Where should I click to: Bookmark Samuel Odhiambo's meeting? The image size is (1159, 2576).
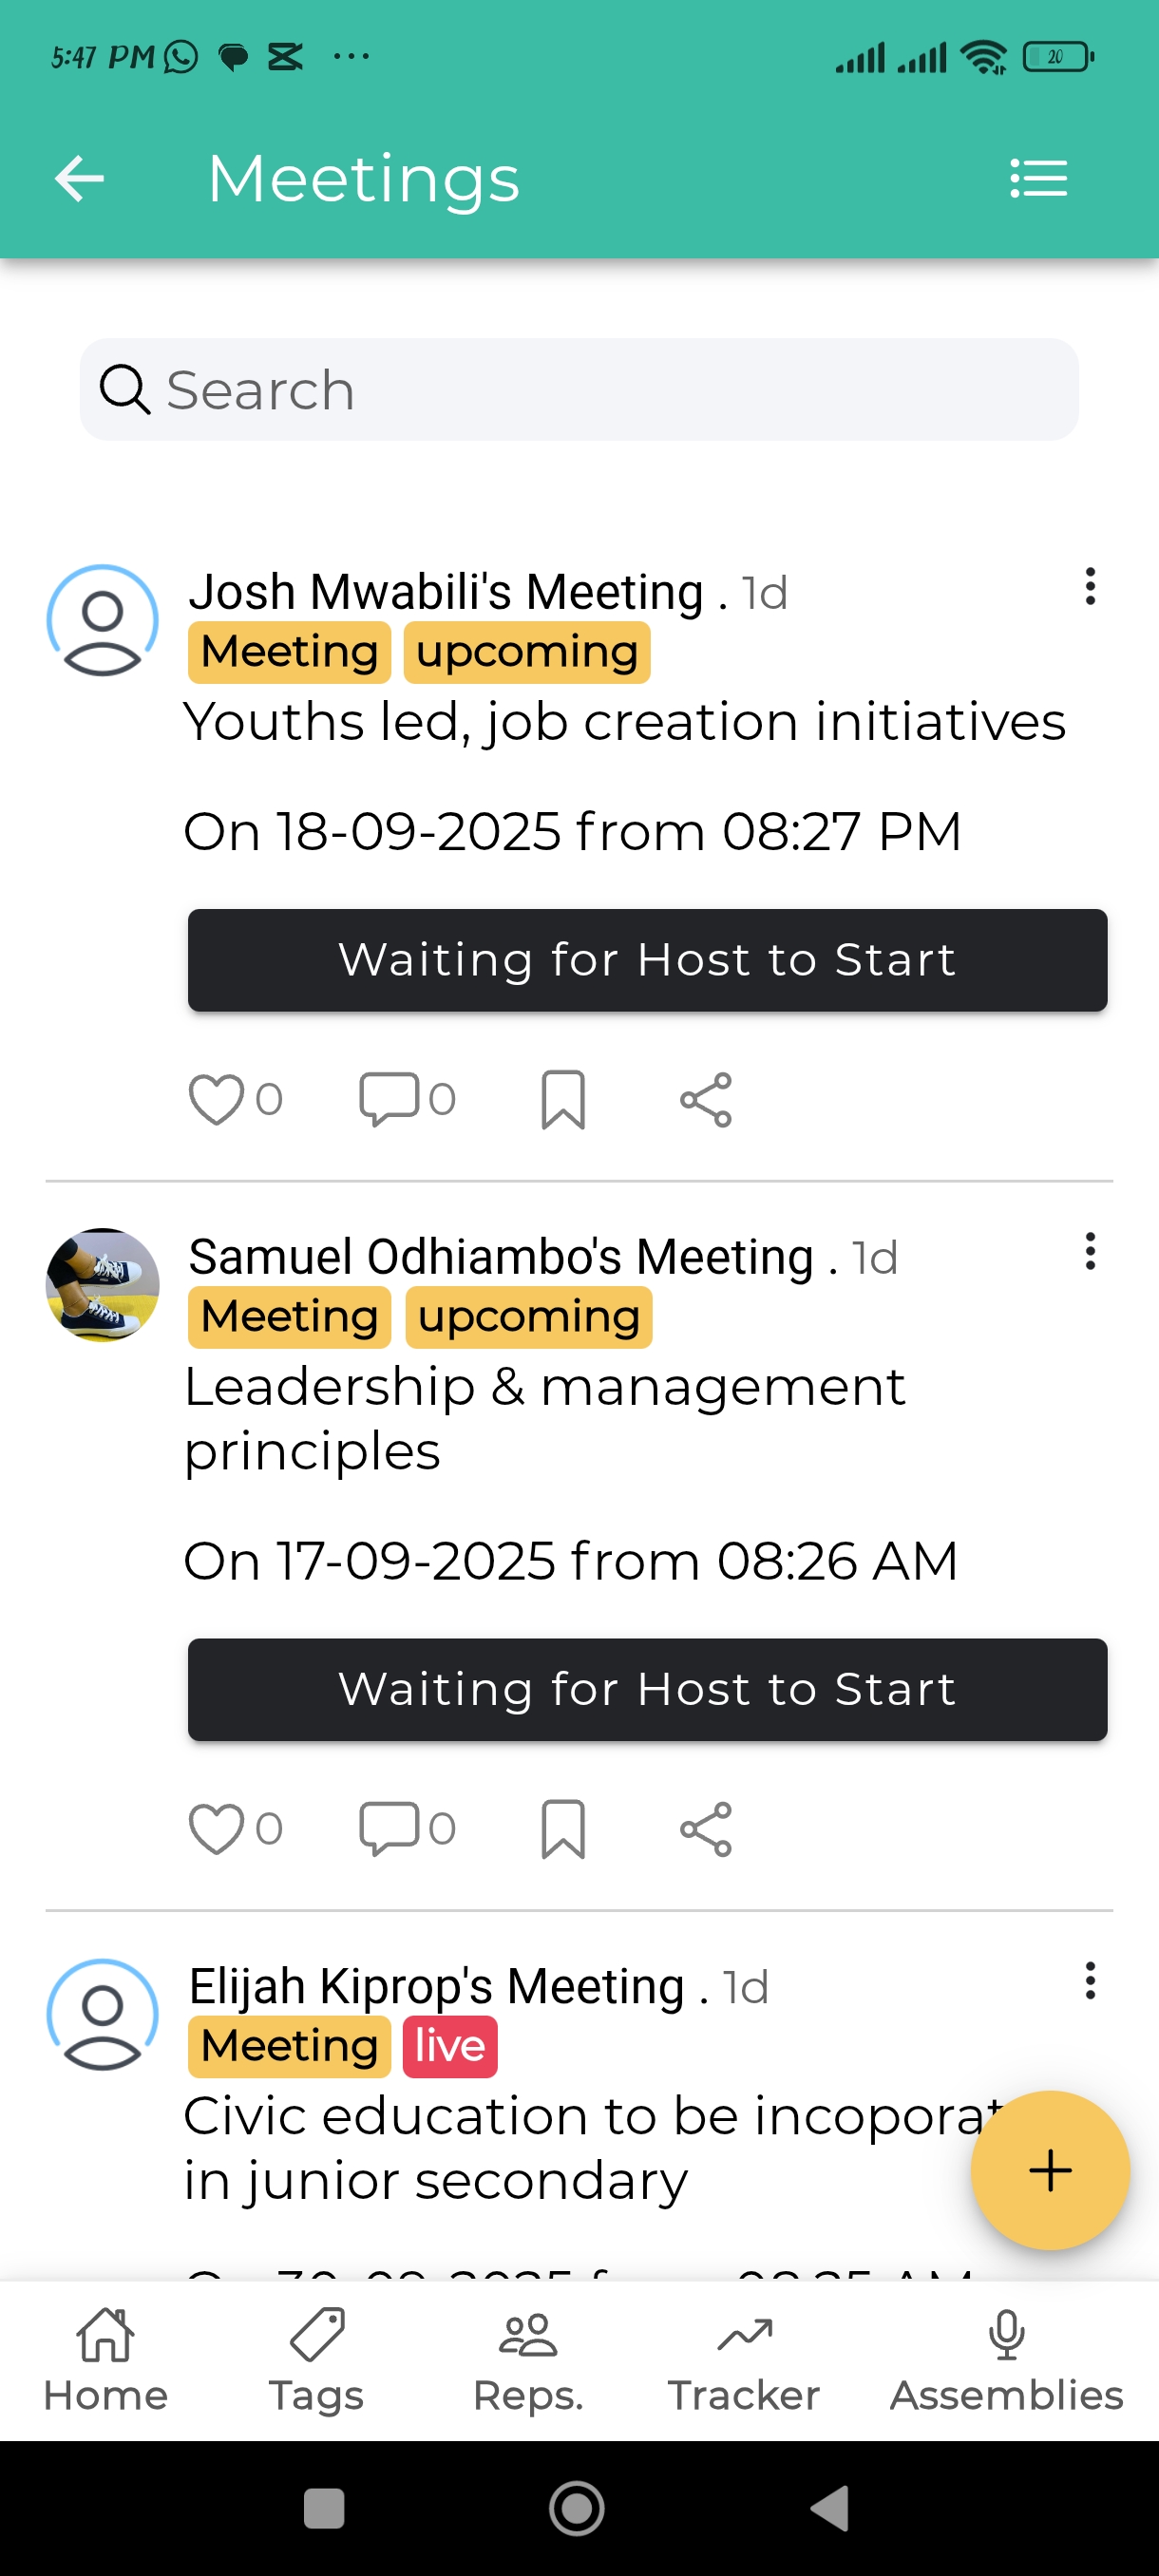pyautogui.click(x=563, y=1829)
